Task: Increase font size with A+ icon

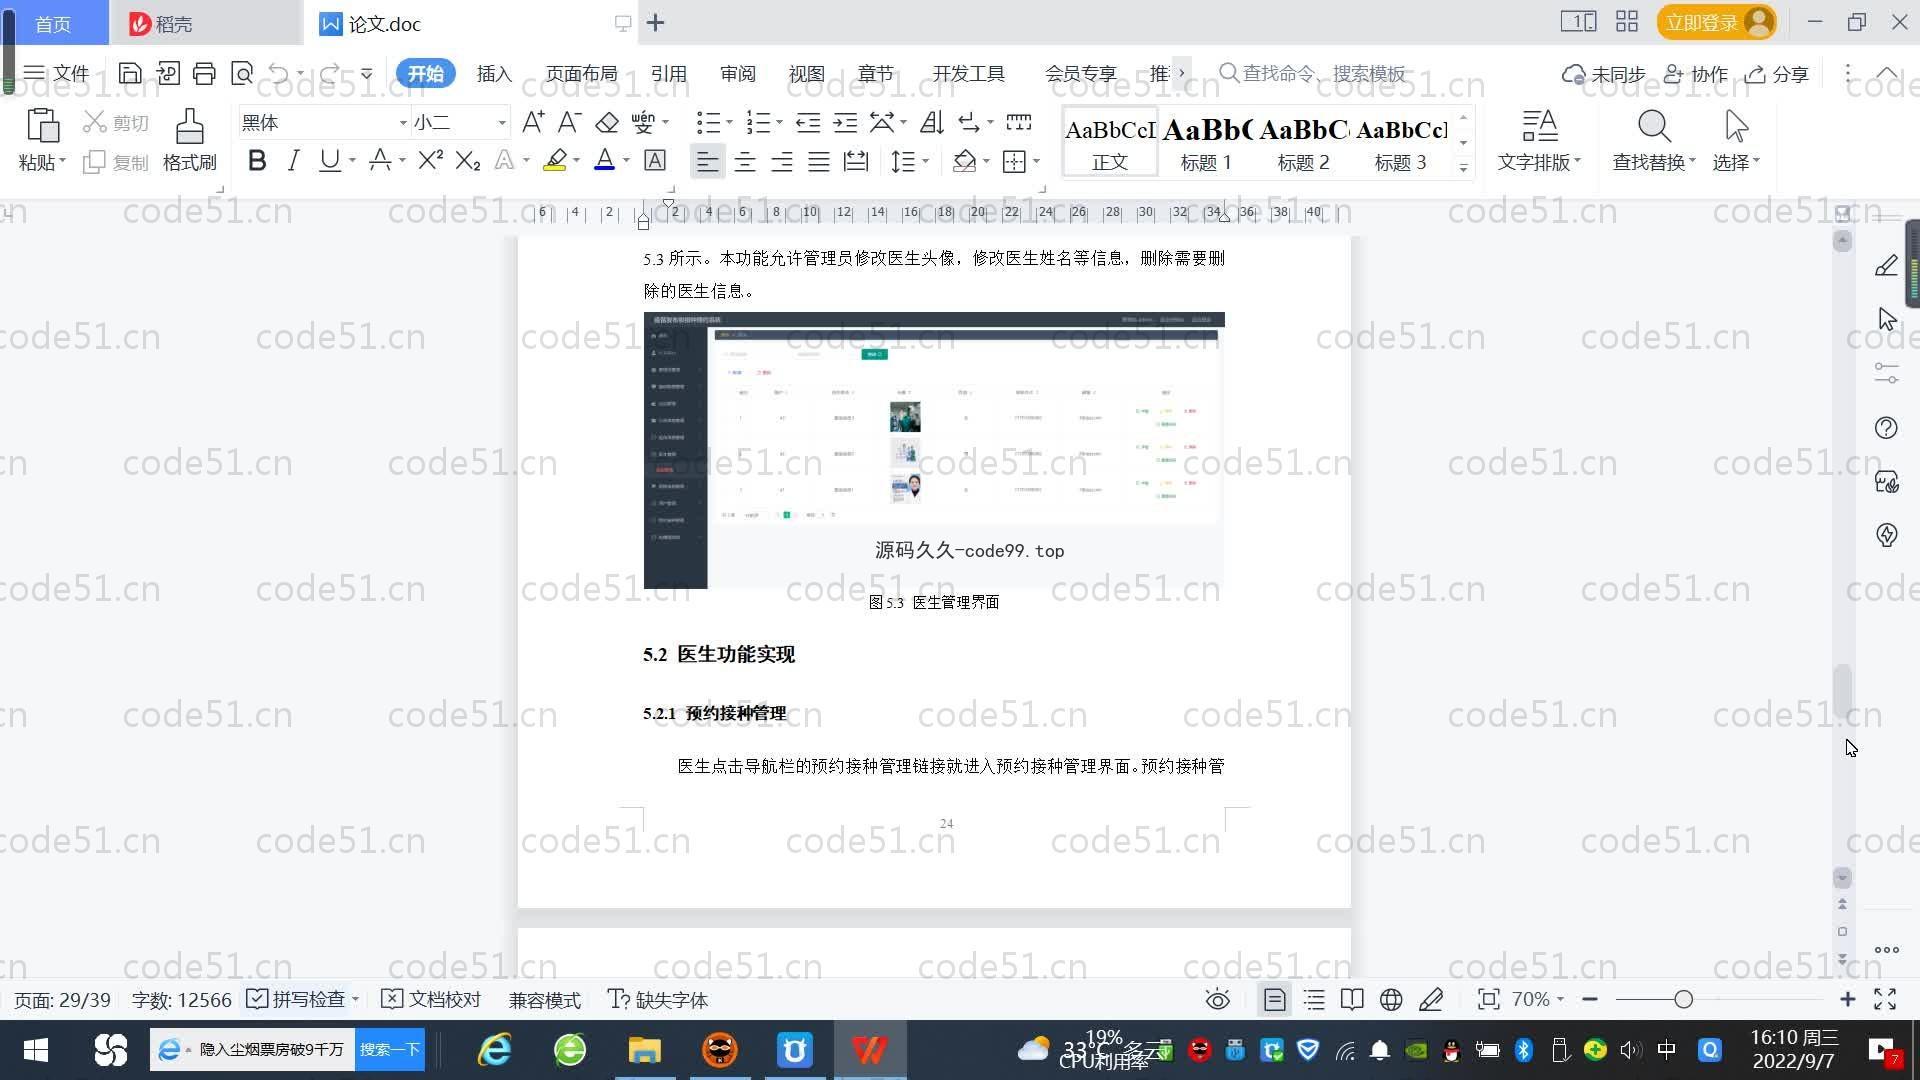Action: click(533, 122)
